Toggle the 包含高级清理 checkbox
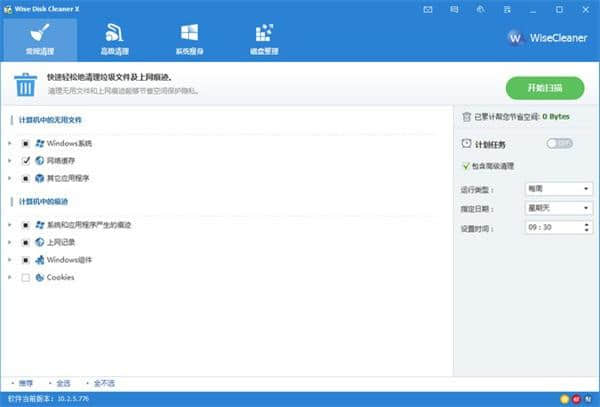This screenshot has height=407, width=600. [x=466, y=166]
